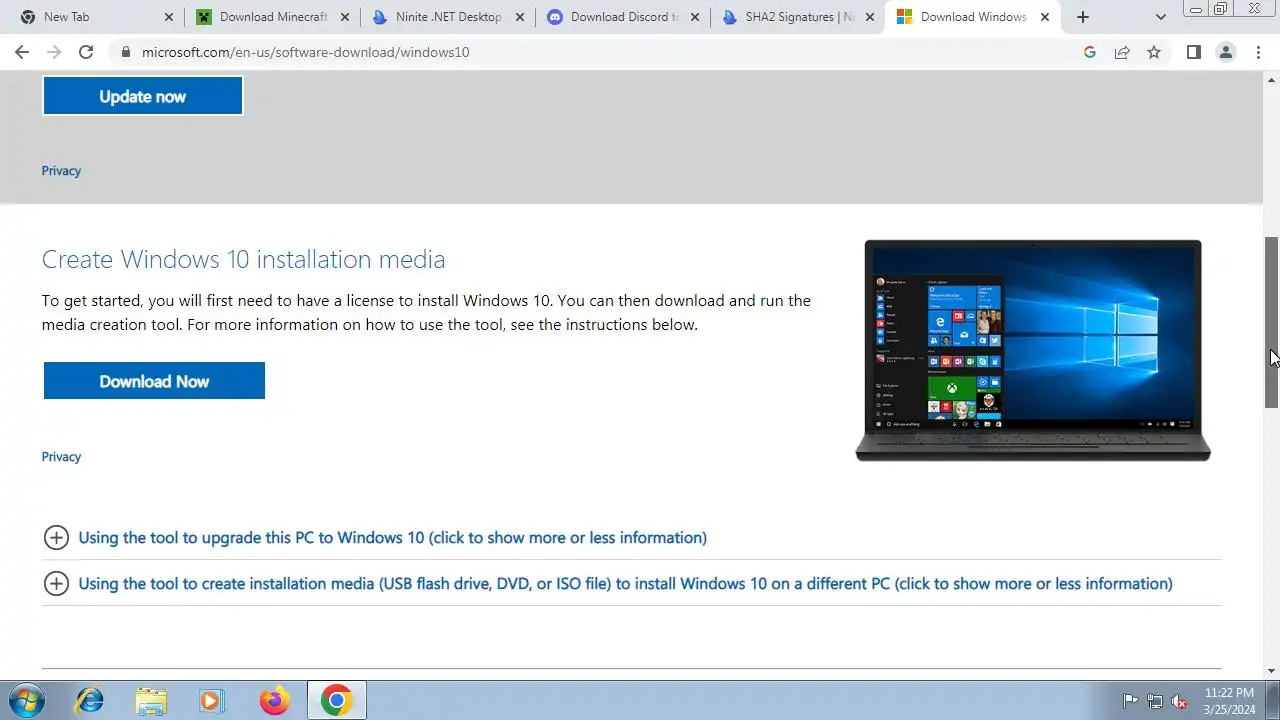The height and width of the screenshot is (720, 1280).
Task: Click the Chrome taskbar icon
Action: tap(336, 701)
